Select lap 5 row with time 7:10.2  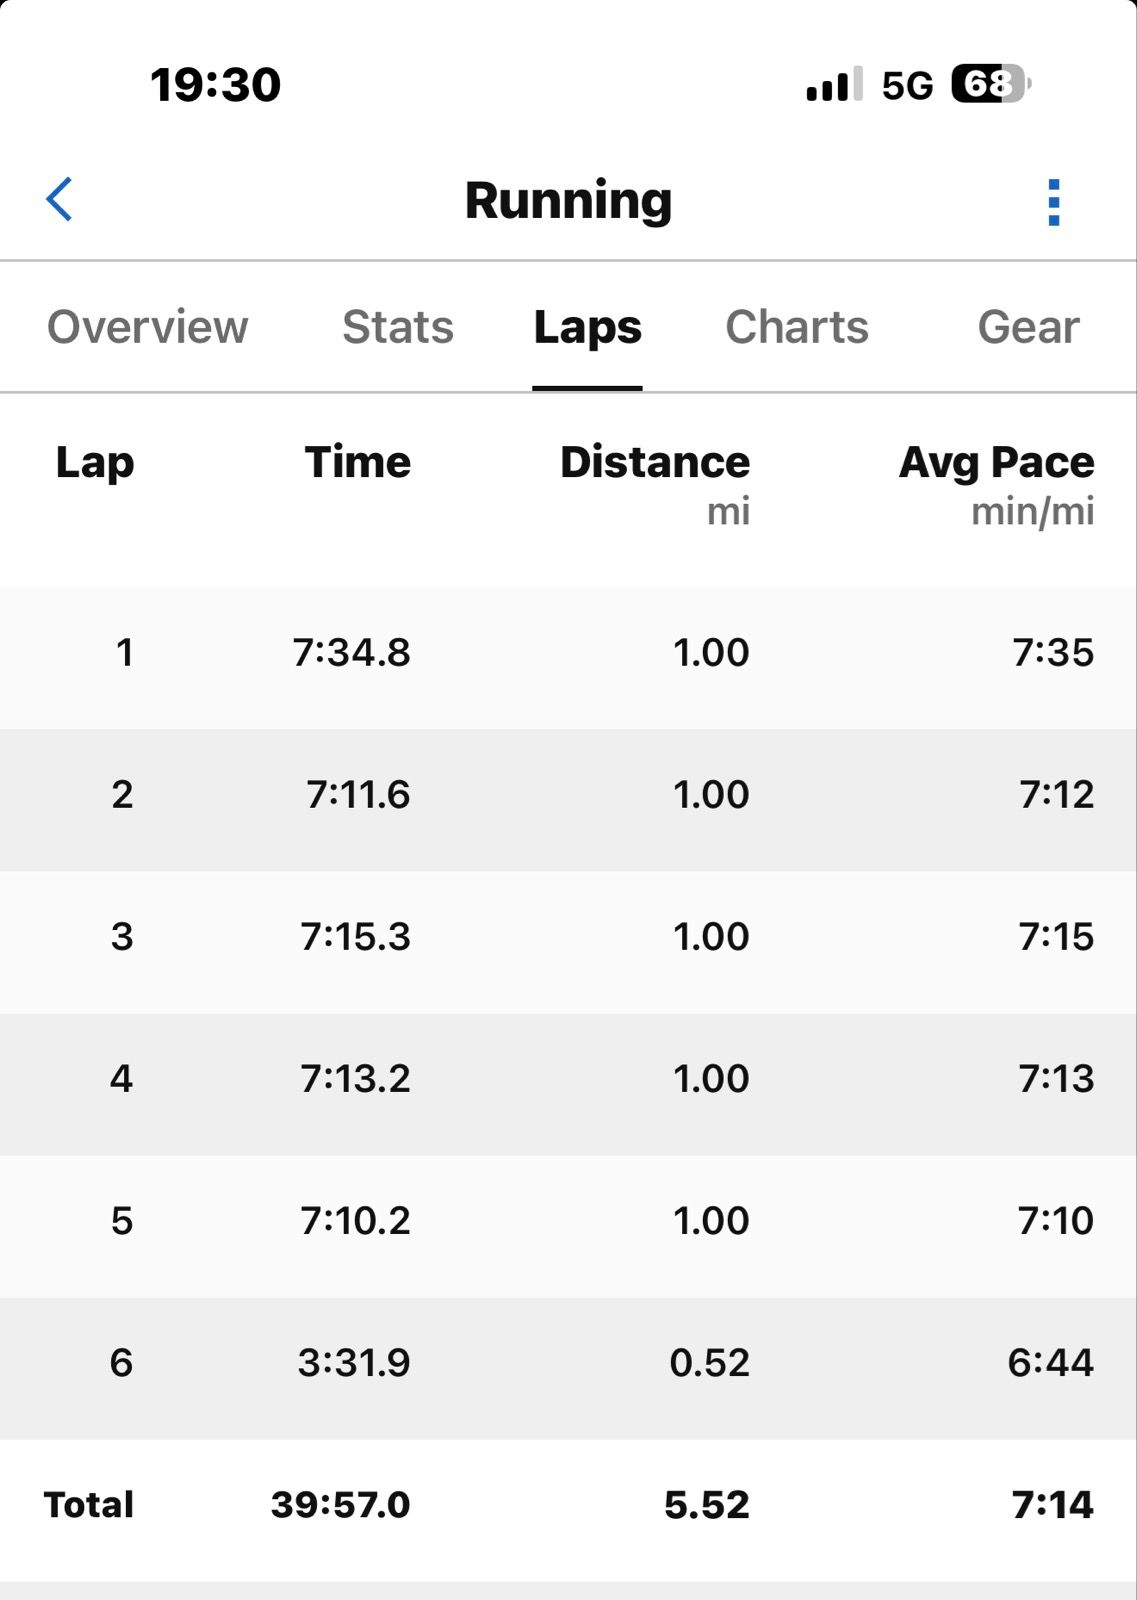[x=568, y=1221]
